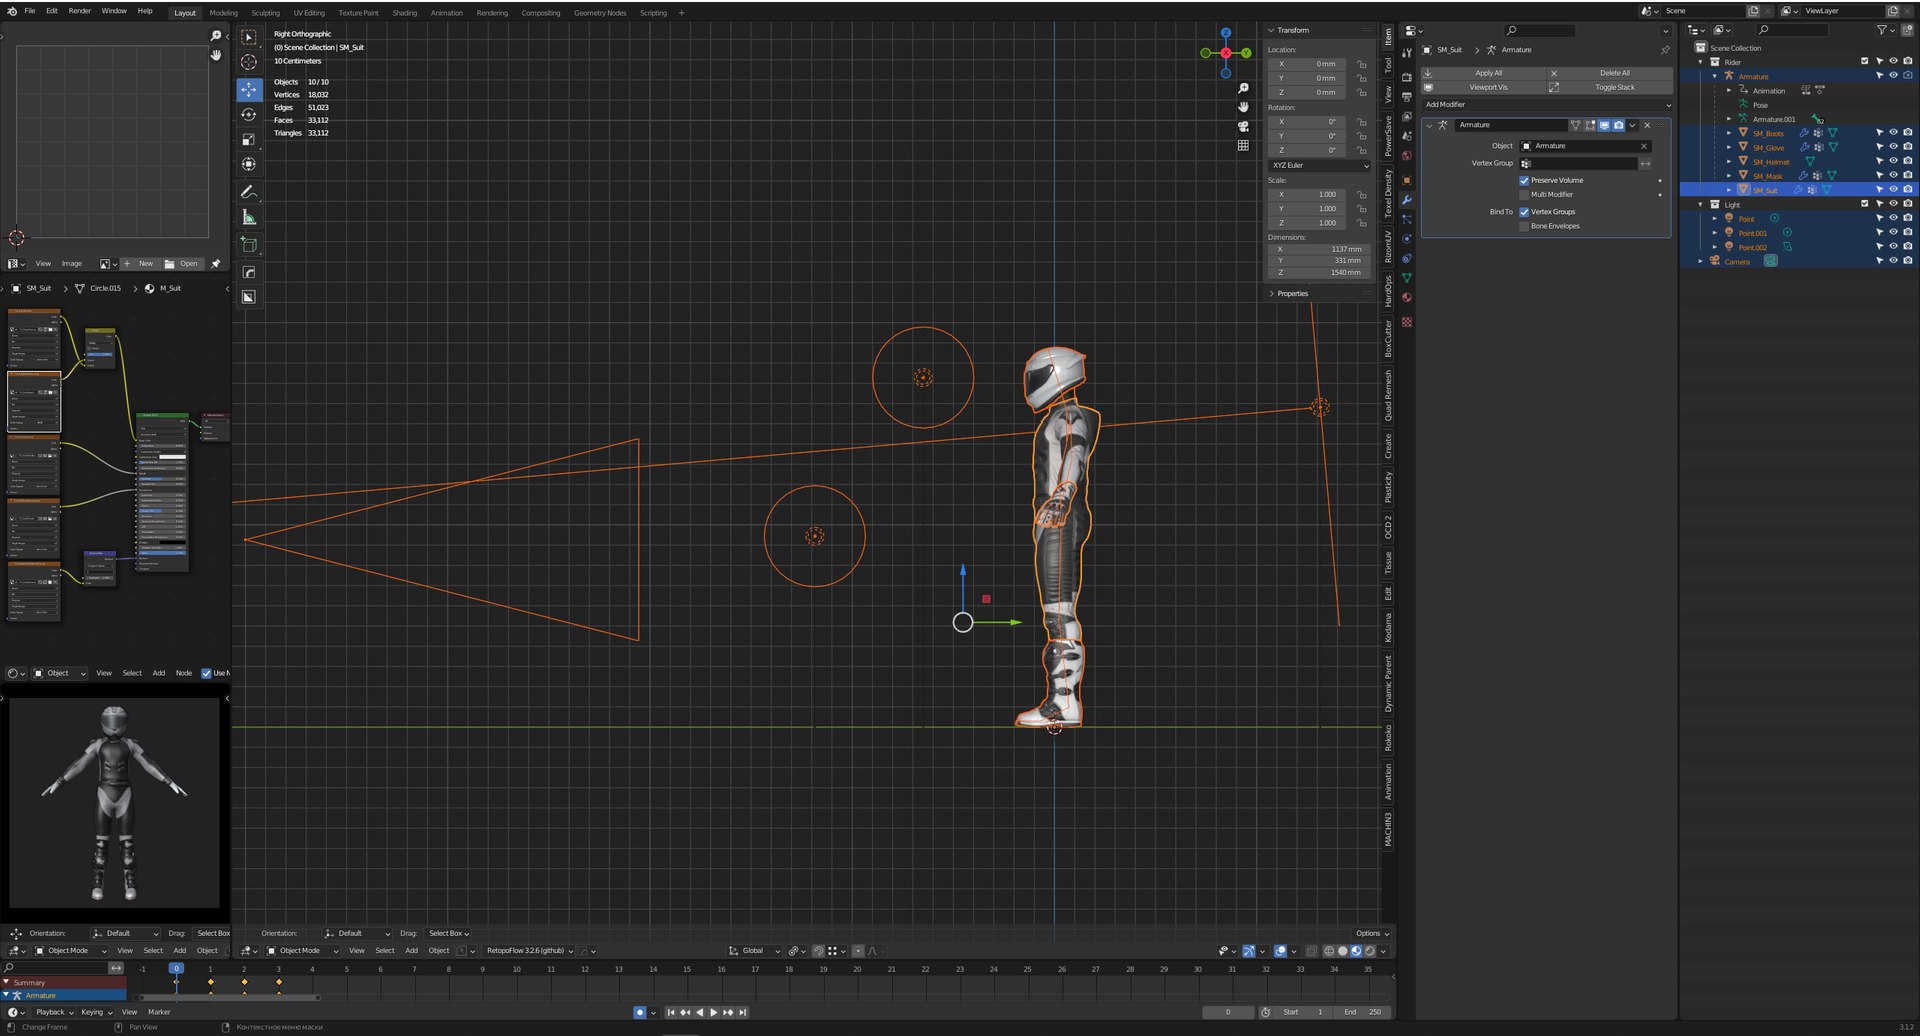The width and height of the screenshot is (1920, 1036).
Task: Open the Render menu
Action: point(80,11)
